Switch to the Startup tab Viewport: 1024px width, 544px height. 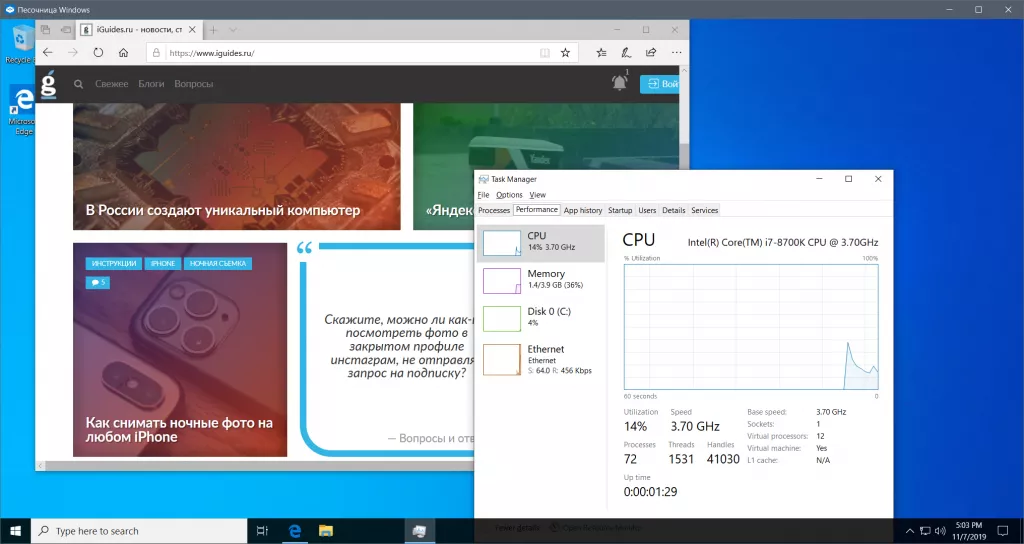(x=620, y=210)
